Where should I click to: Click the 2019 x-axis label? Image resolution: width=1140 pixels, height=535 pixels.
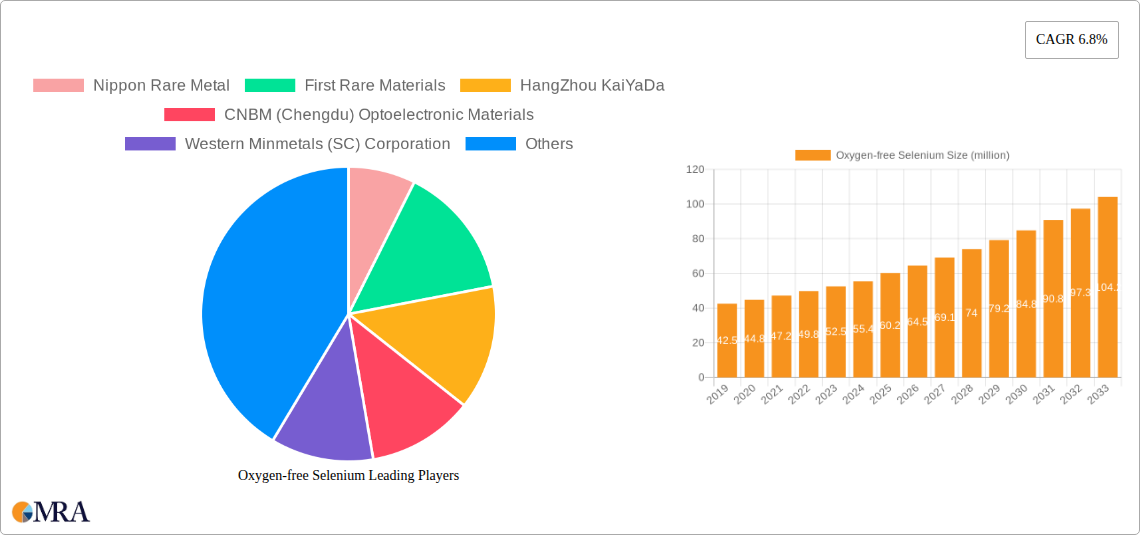coord(719,395)
